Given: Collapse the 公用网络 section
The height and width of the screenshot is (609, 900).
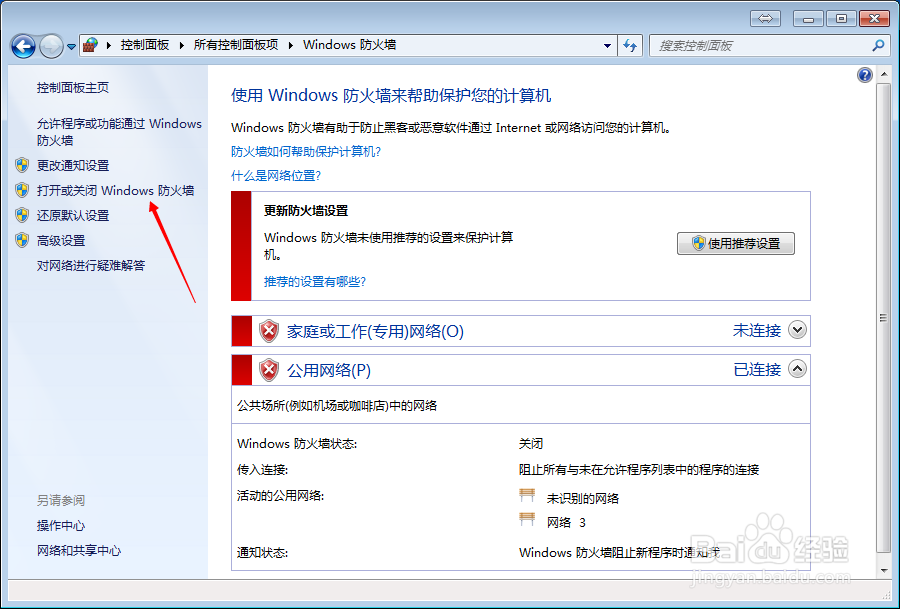Looking at the screenshot, I should (x=795, y=368).
